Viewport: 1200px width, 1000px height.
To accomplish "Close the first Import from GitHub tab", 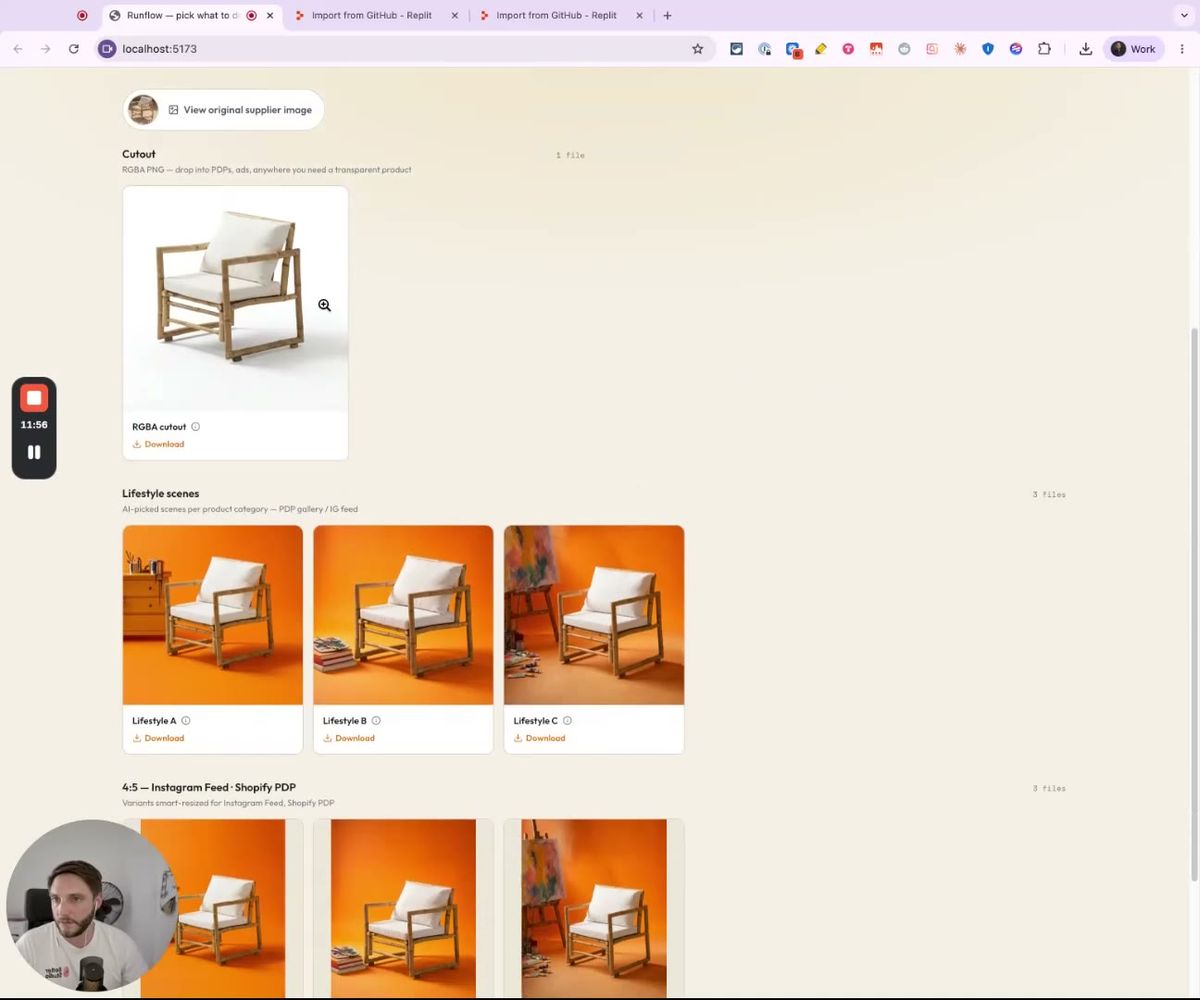I will point(454,15).
